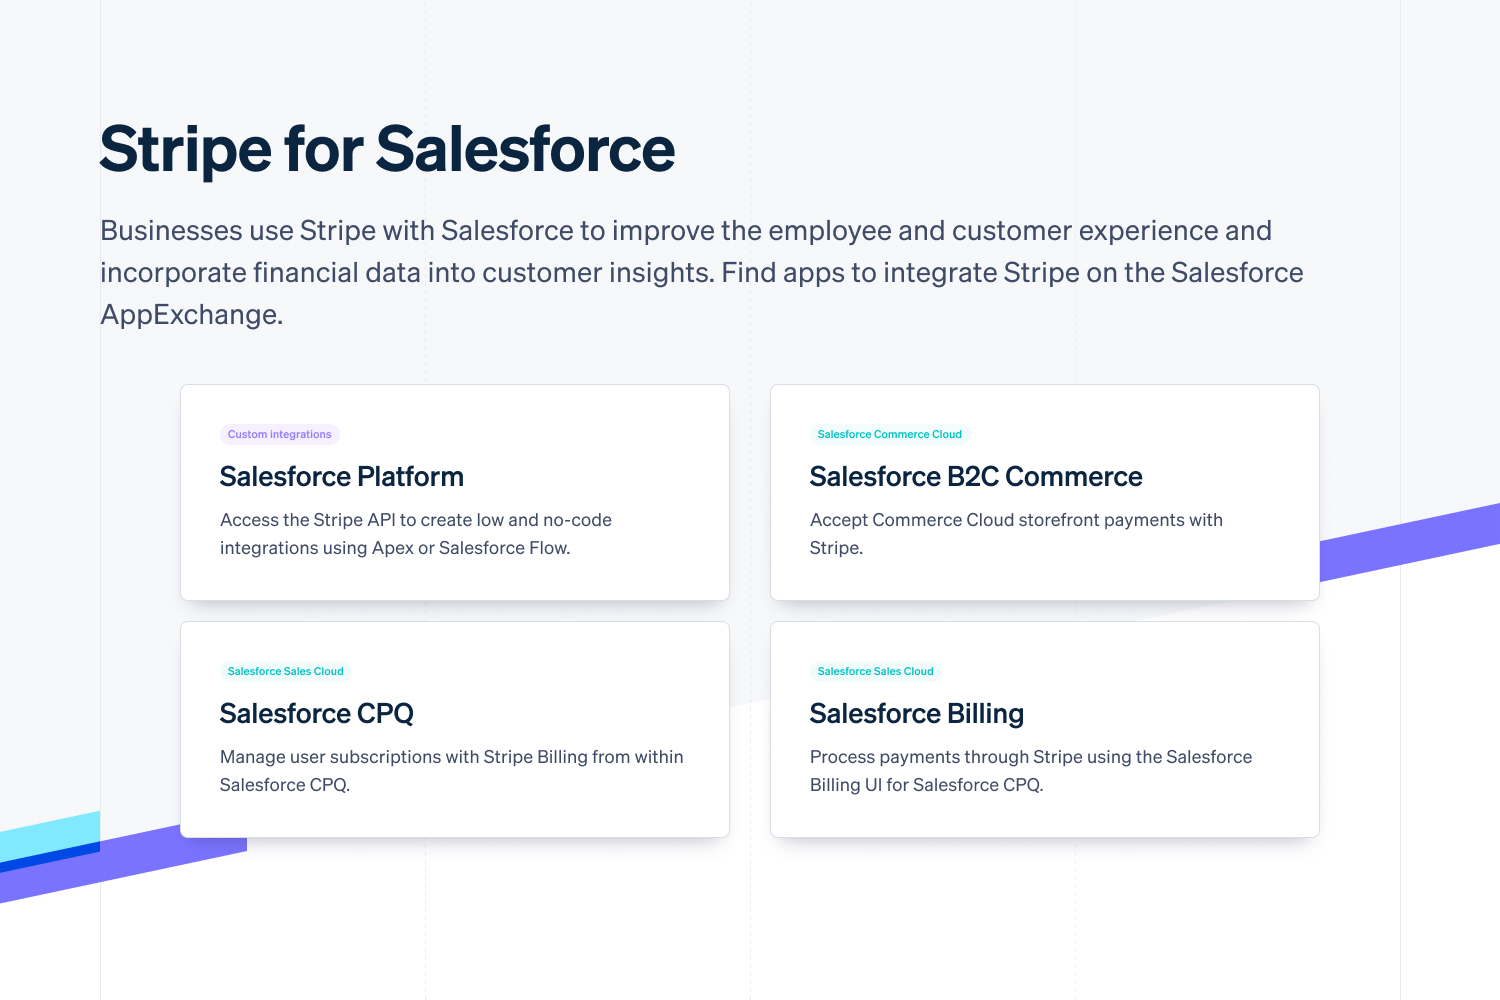1500x1000 pixels.
Task: Click the description mentioning Apex or Salesforce Flow
Action: [415, 534]
